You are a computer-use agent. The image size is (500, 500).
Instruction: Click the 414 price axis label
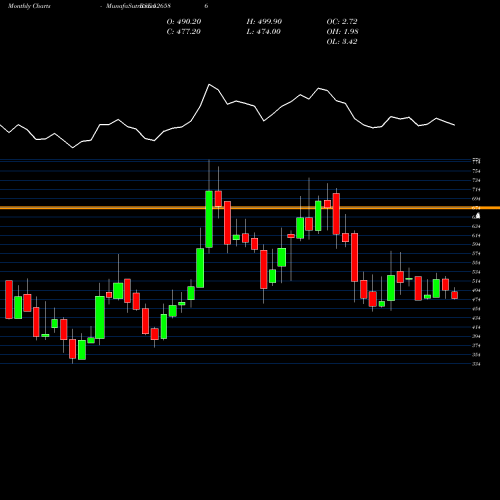tap(476, 327)
